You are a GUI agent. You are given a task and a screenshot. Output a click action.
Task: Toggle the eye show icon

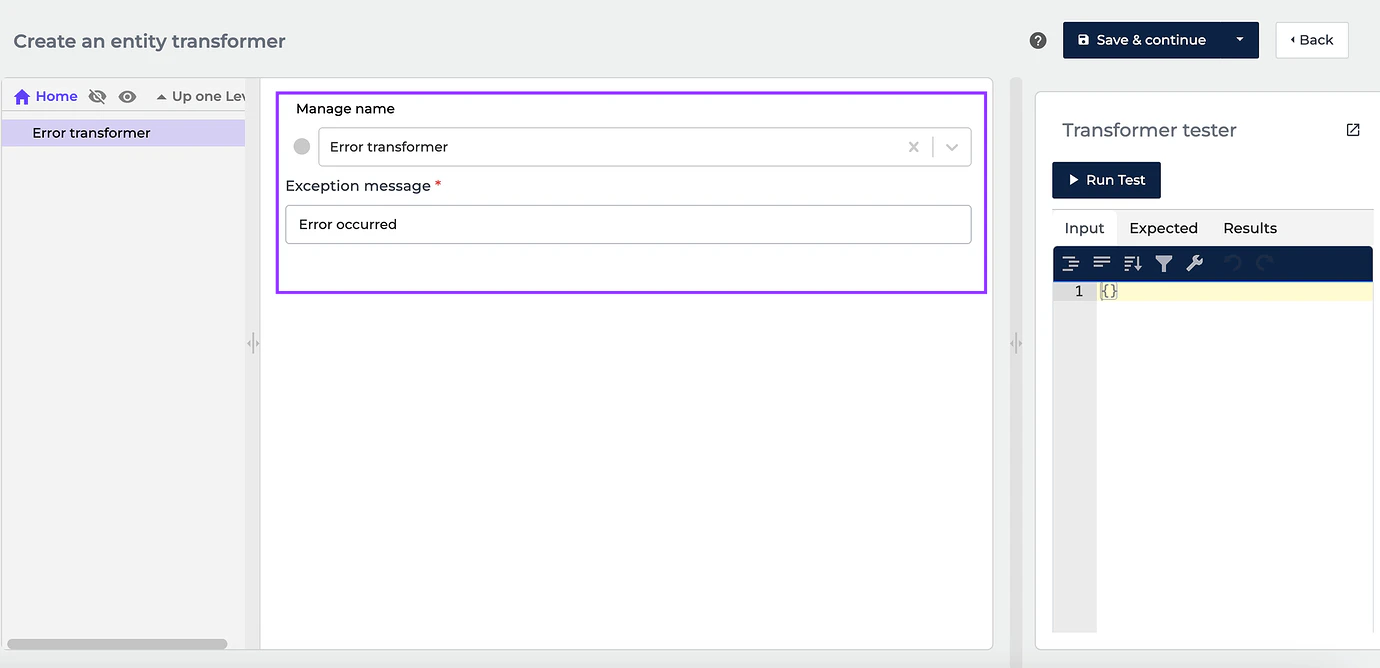pyautogui.click(x=127, y=97)
